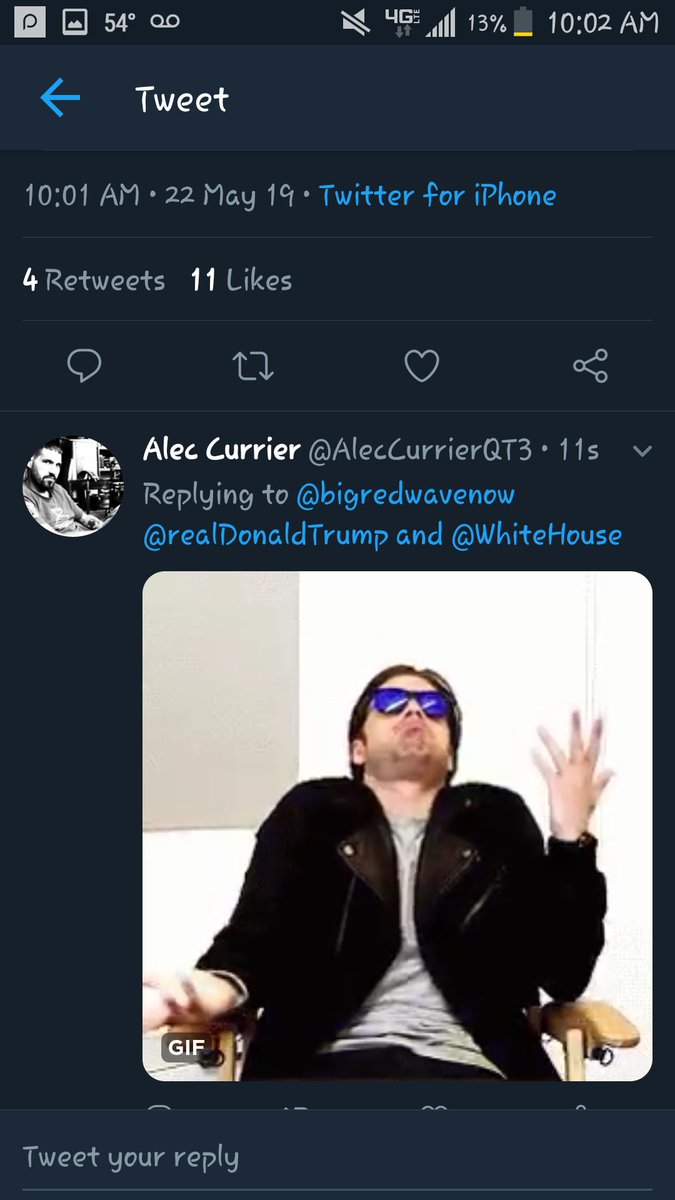Tap the muted sound status icon
This screenshot has width=675, height=1200.
(355, 23)
